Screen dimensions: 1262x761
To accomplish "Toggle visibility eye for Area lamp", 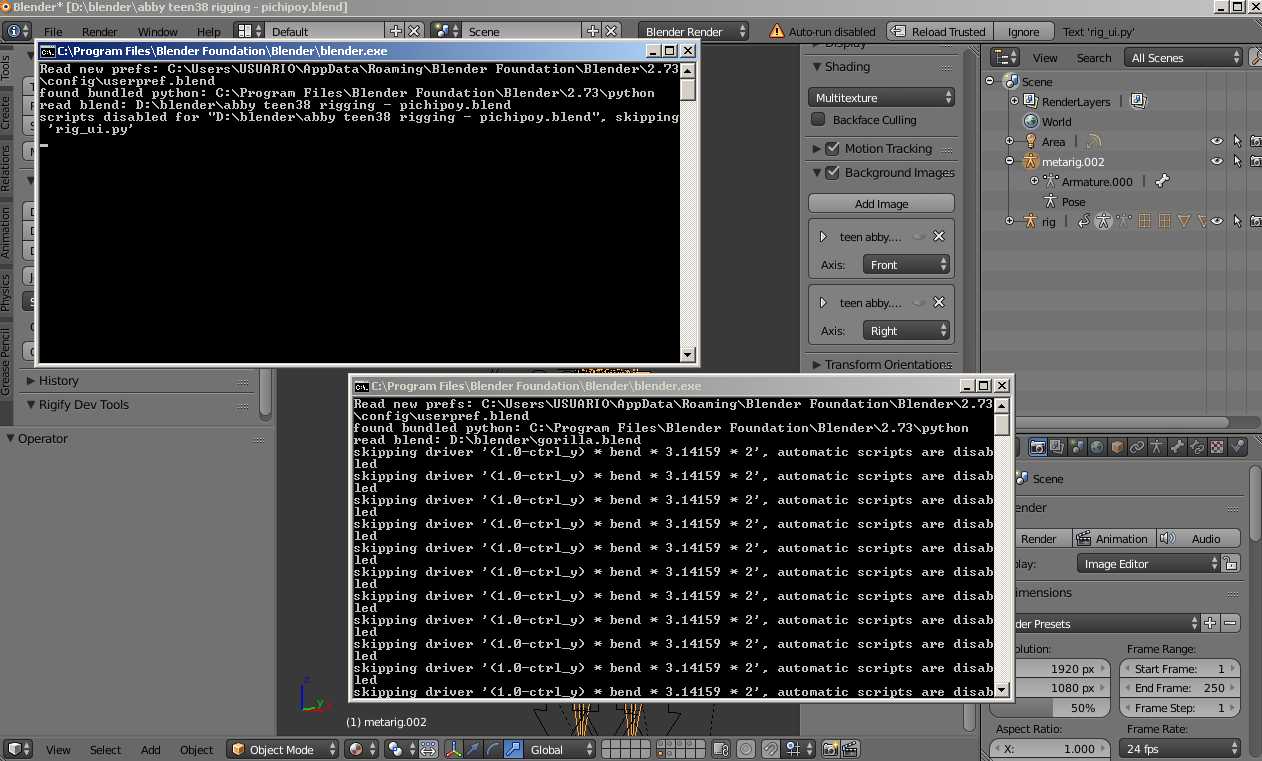I will (1217, 142).
